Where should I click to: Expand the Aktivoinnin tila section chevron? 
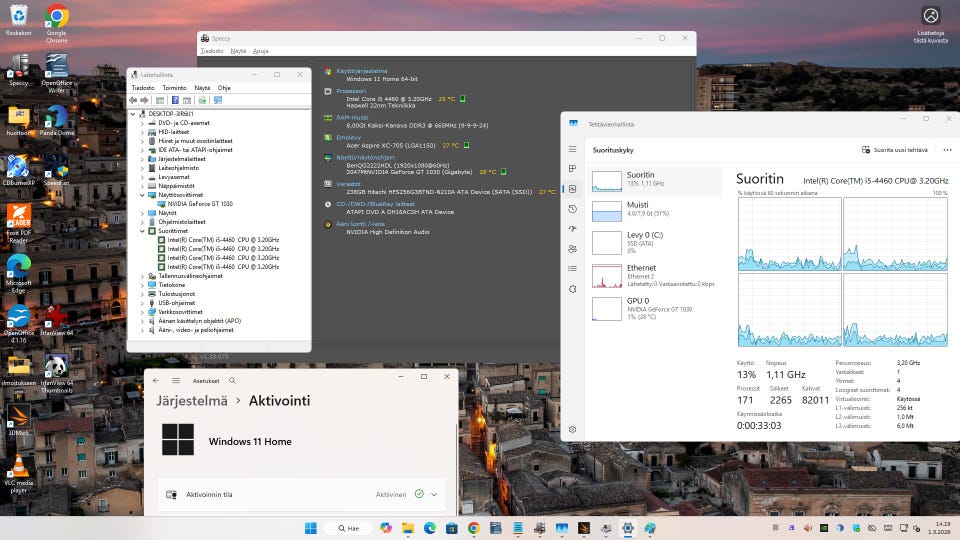tap(434, 494)
